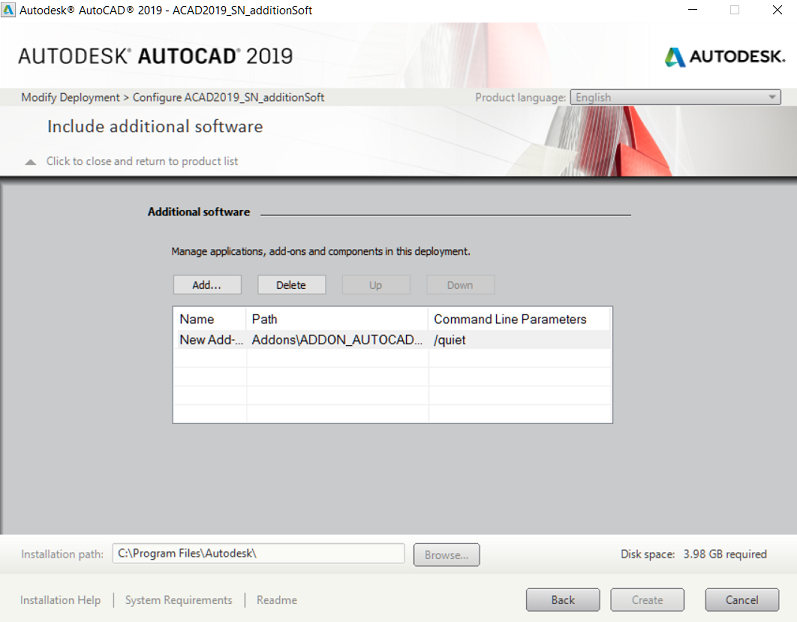Image resolution: width=797 pixels, height=622 pixels.
Task: Click the Autodesk logo in the header
Action: [725, 56]
